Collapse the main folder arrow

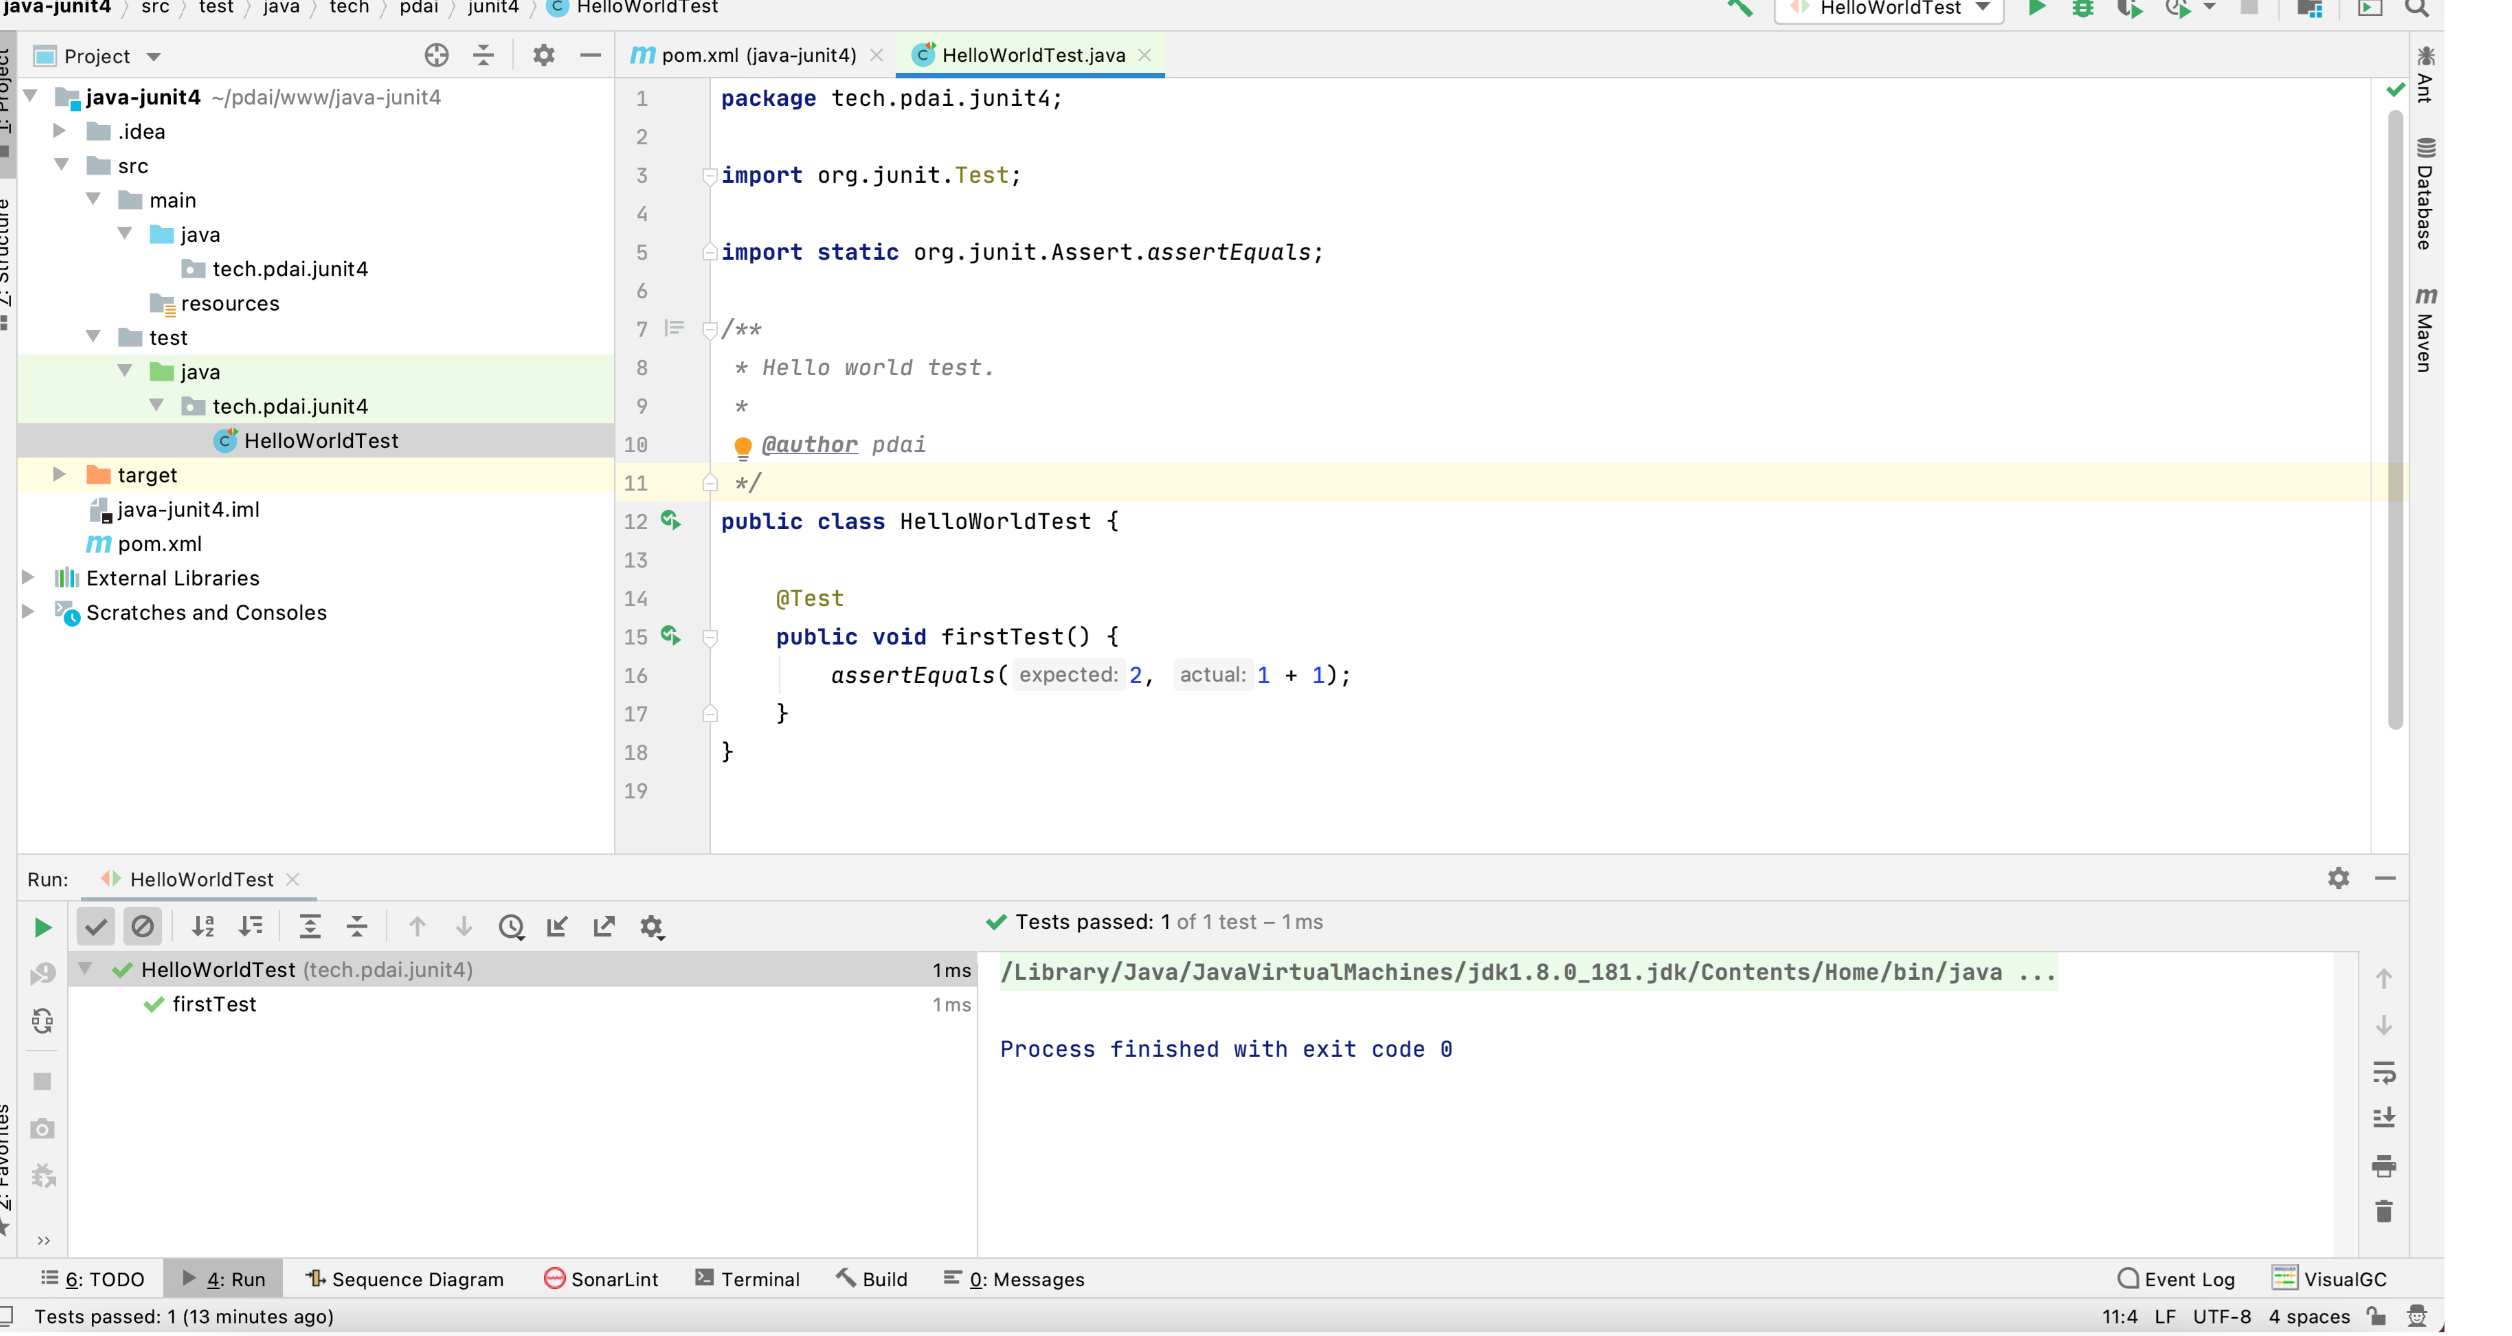(x=93, y=199)
